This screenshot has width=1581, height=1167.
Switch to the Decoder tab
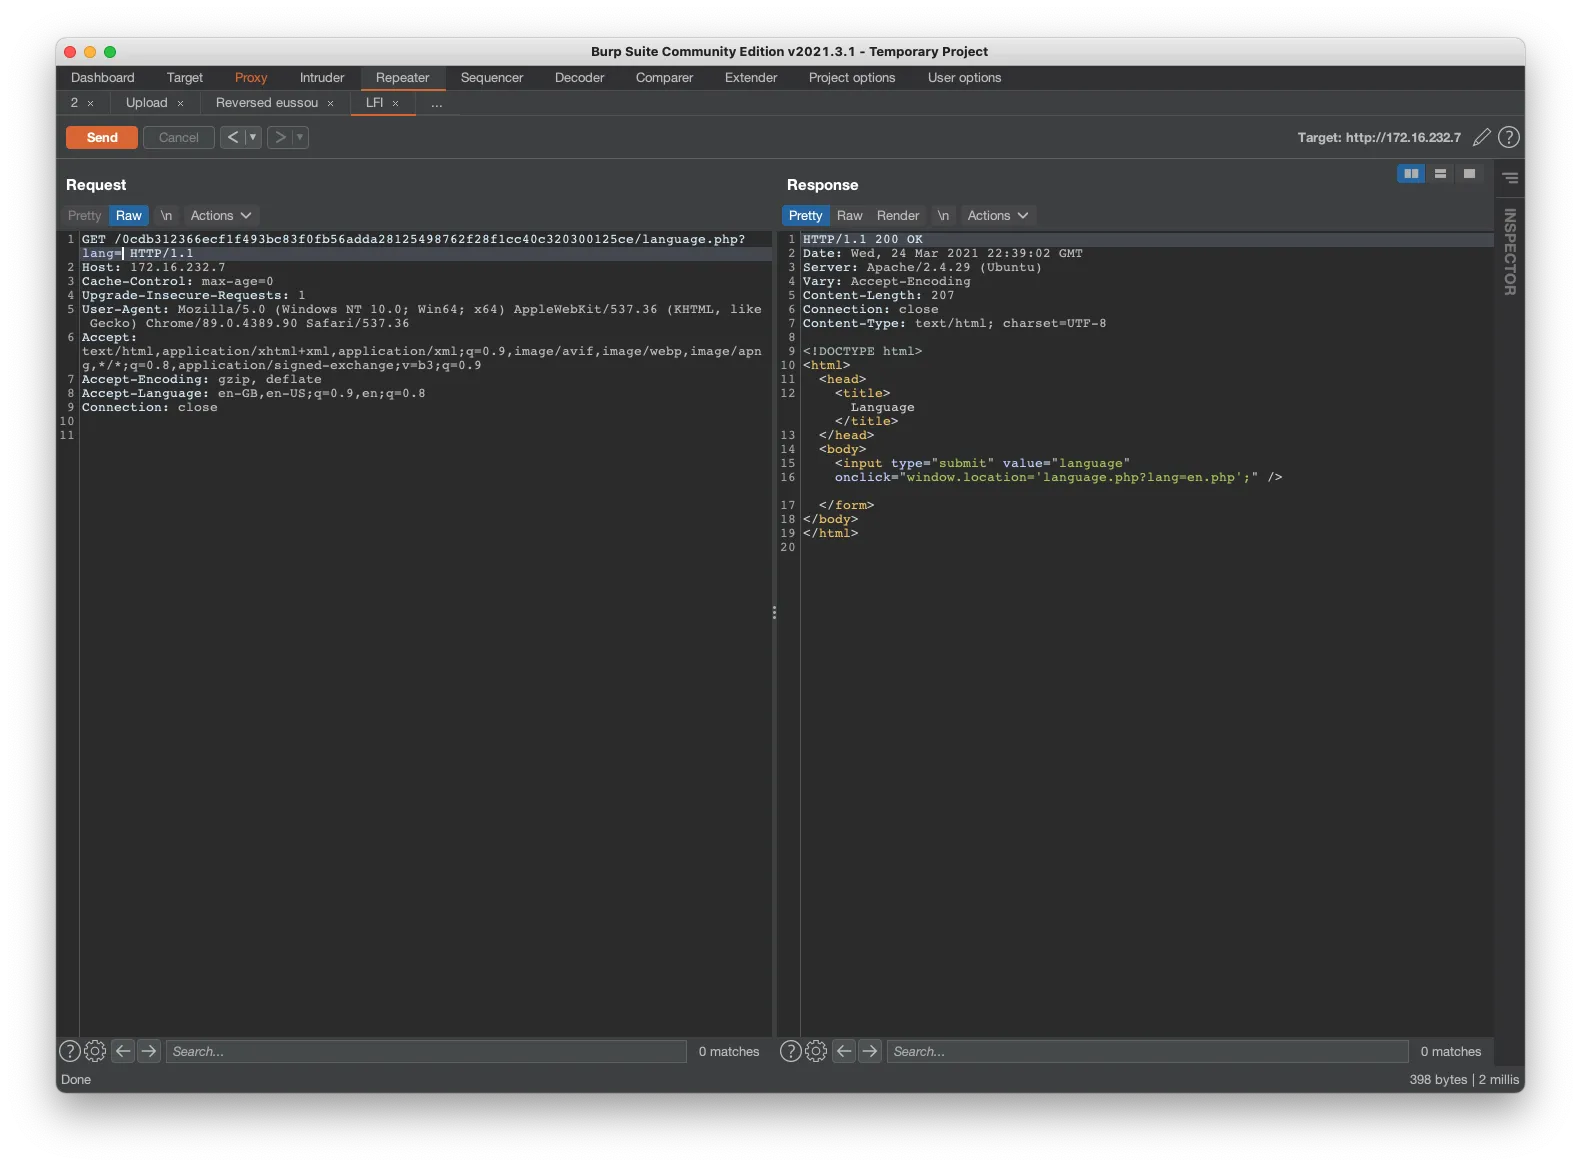(579, 78)
